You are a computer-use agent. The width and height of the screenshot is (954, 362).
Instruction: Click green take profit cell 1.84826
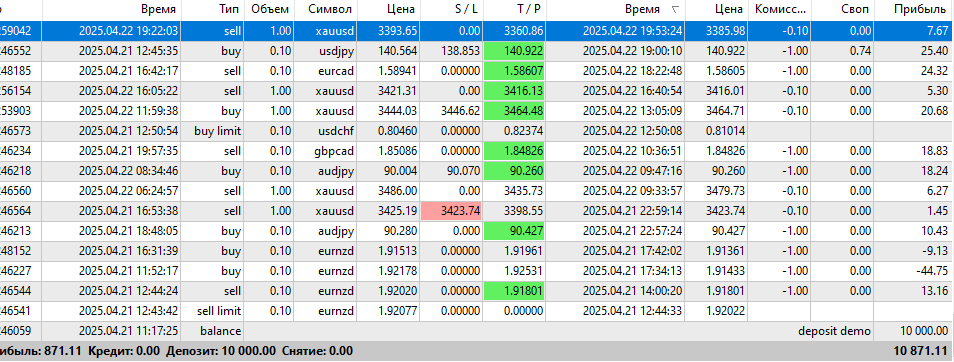514,151
